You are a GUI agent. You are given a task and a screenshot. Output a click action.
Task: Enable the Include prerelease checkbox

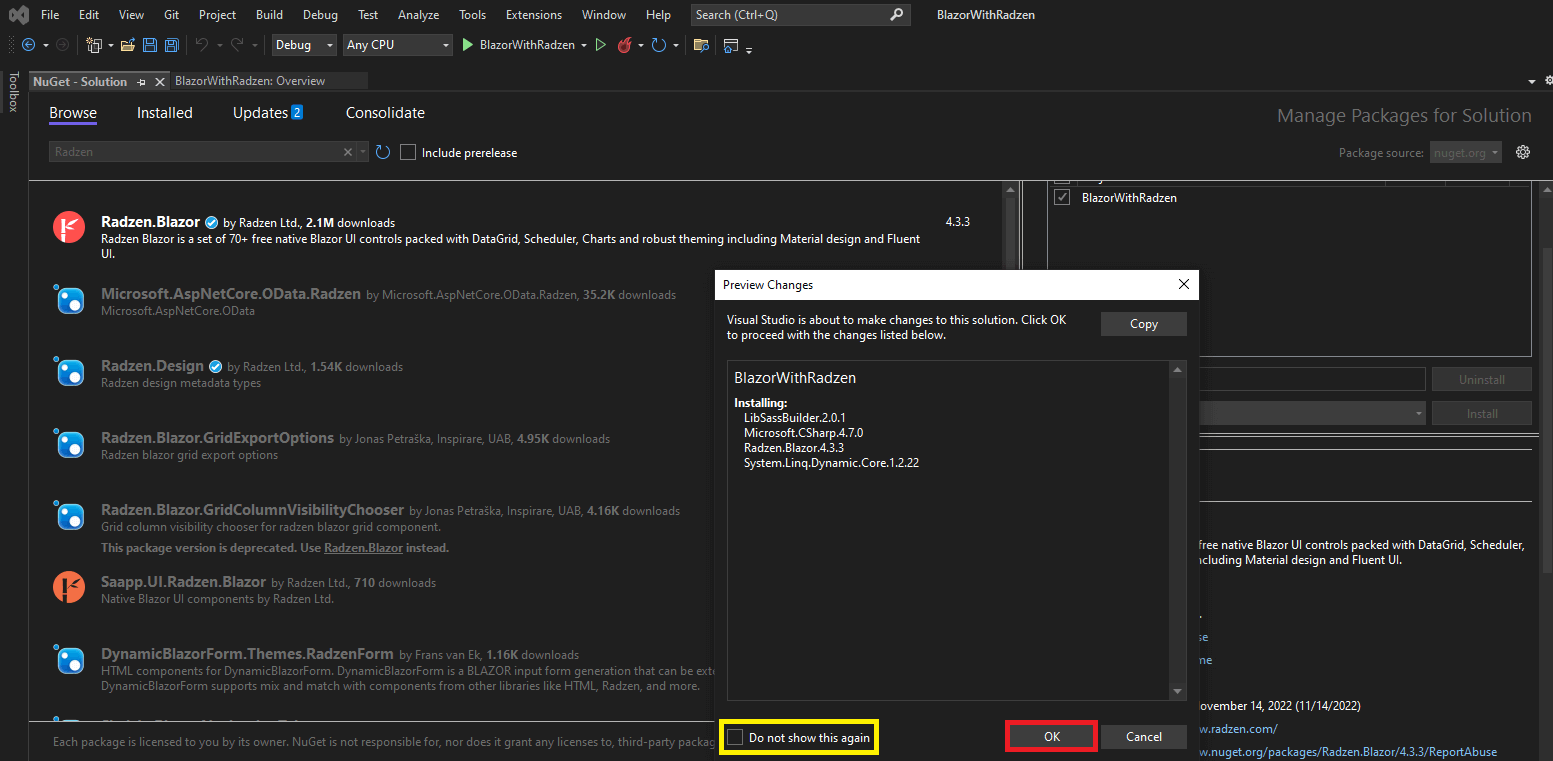pyautogui.click(x=408, y=152)
